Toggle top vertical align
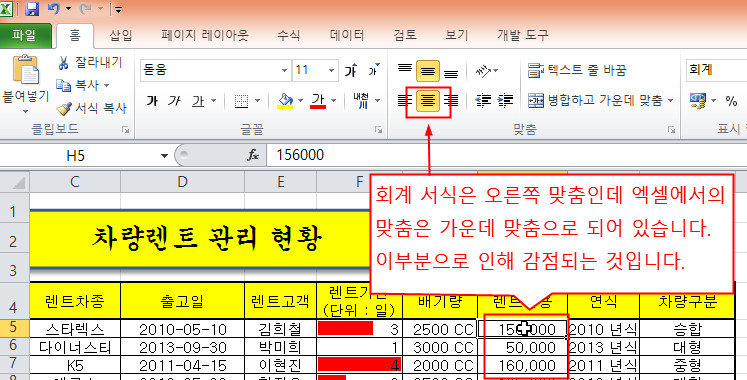The height and width of the screenshot is (380, 747). [405, 70]
